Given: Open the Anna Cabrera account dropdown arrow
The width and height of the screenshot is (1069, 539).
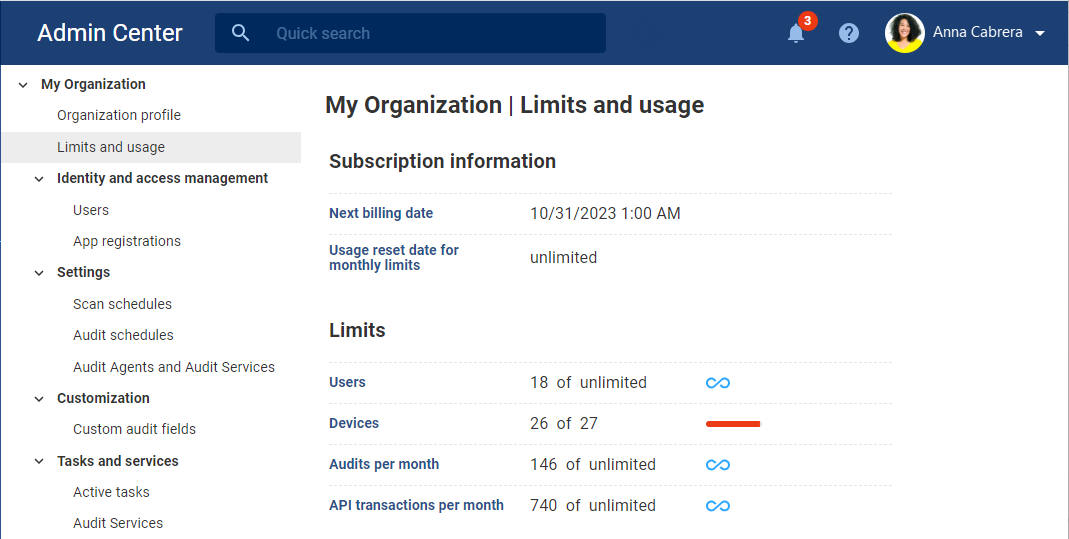Looking at the screenshot, I should (1040, 33).
